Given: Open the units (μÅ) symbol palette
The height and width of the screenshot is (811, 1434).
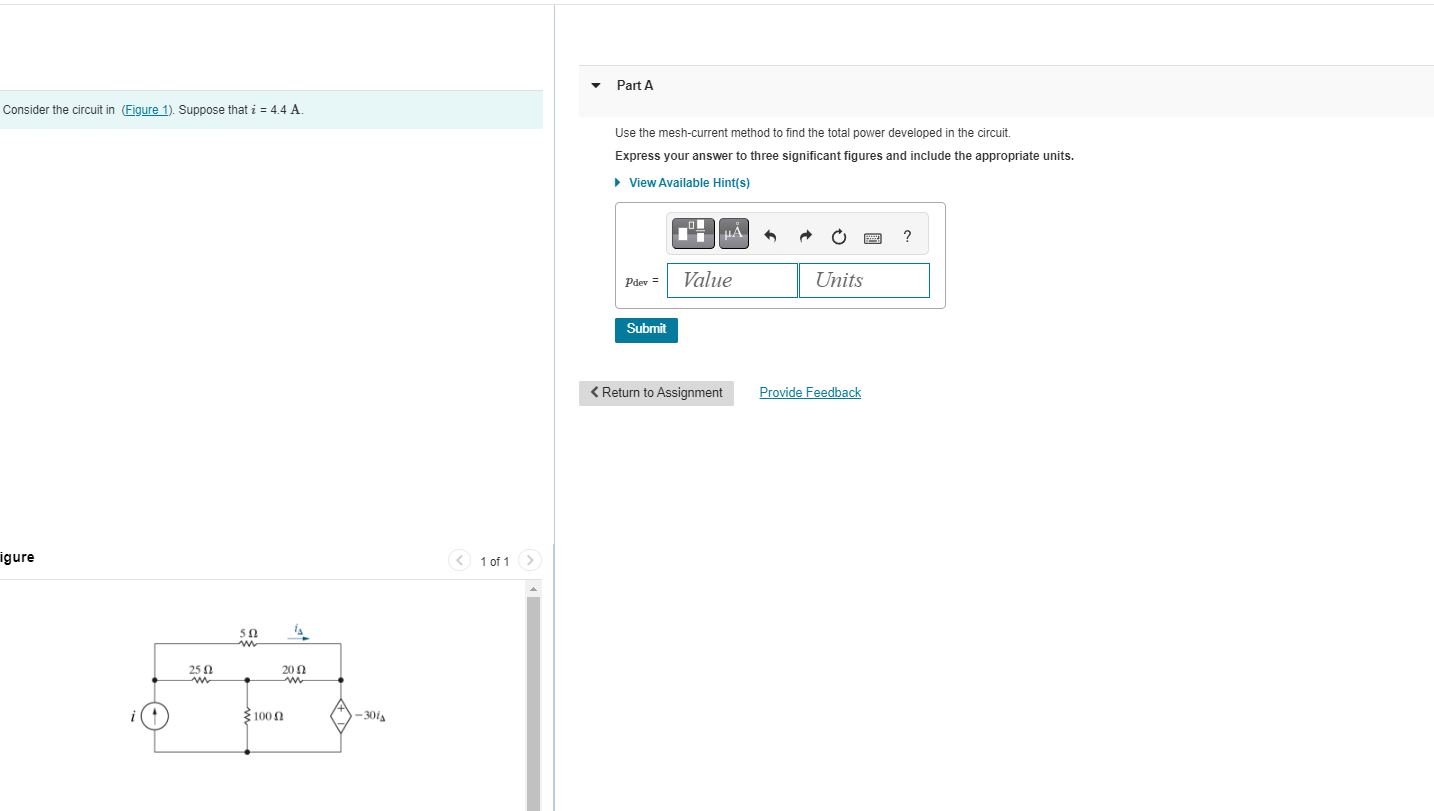Looking at the screenshot, I should tap(733, 232).
